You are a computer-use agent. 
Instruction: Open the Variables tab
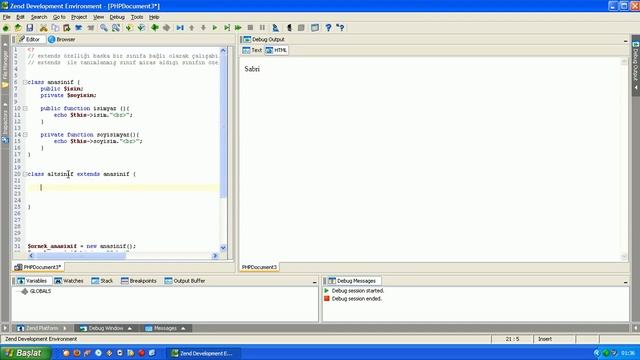point(32,281)
